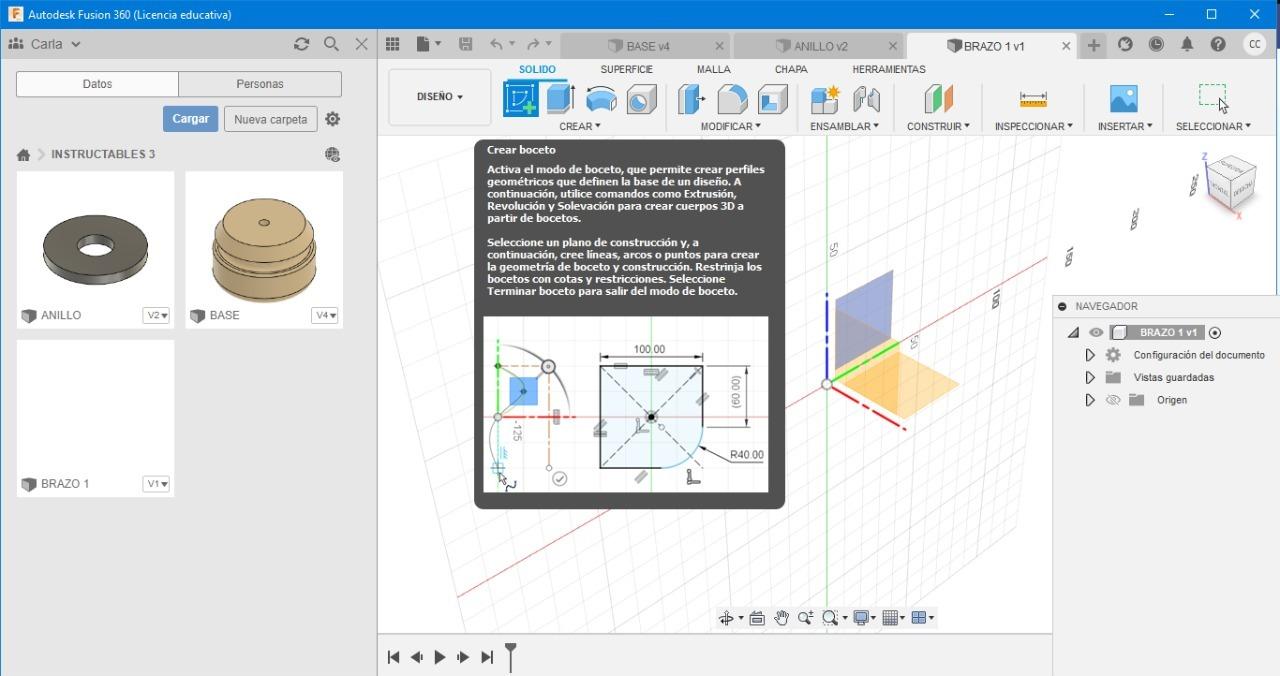1280x676 pixels.
Task: Open the extensions icon near new tab
Action: 1125,44
